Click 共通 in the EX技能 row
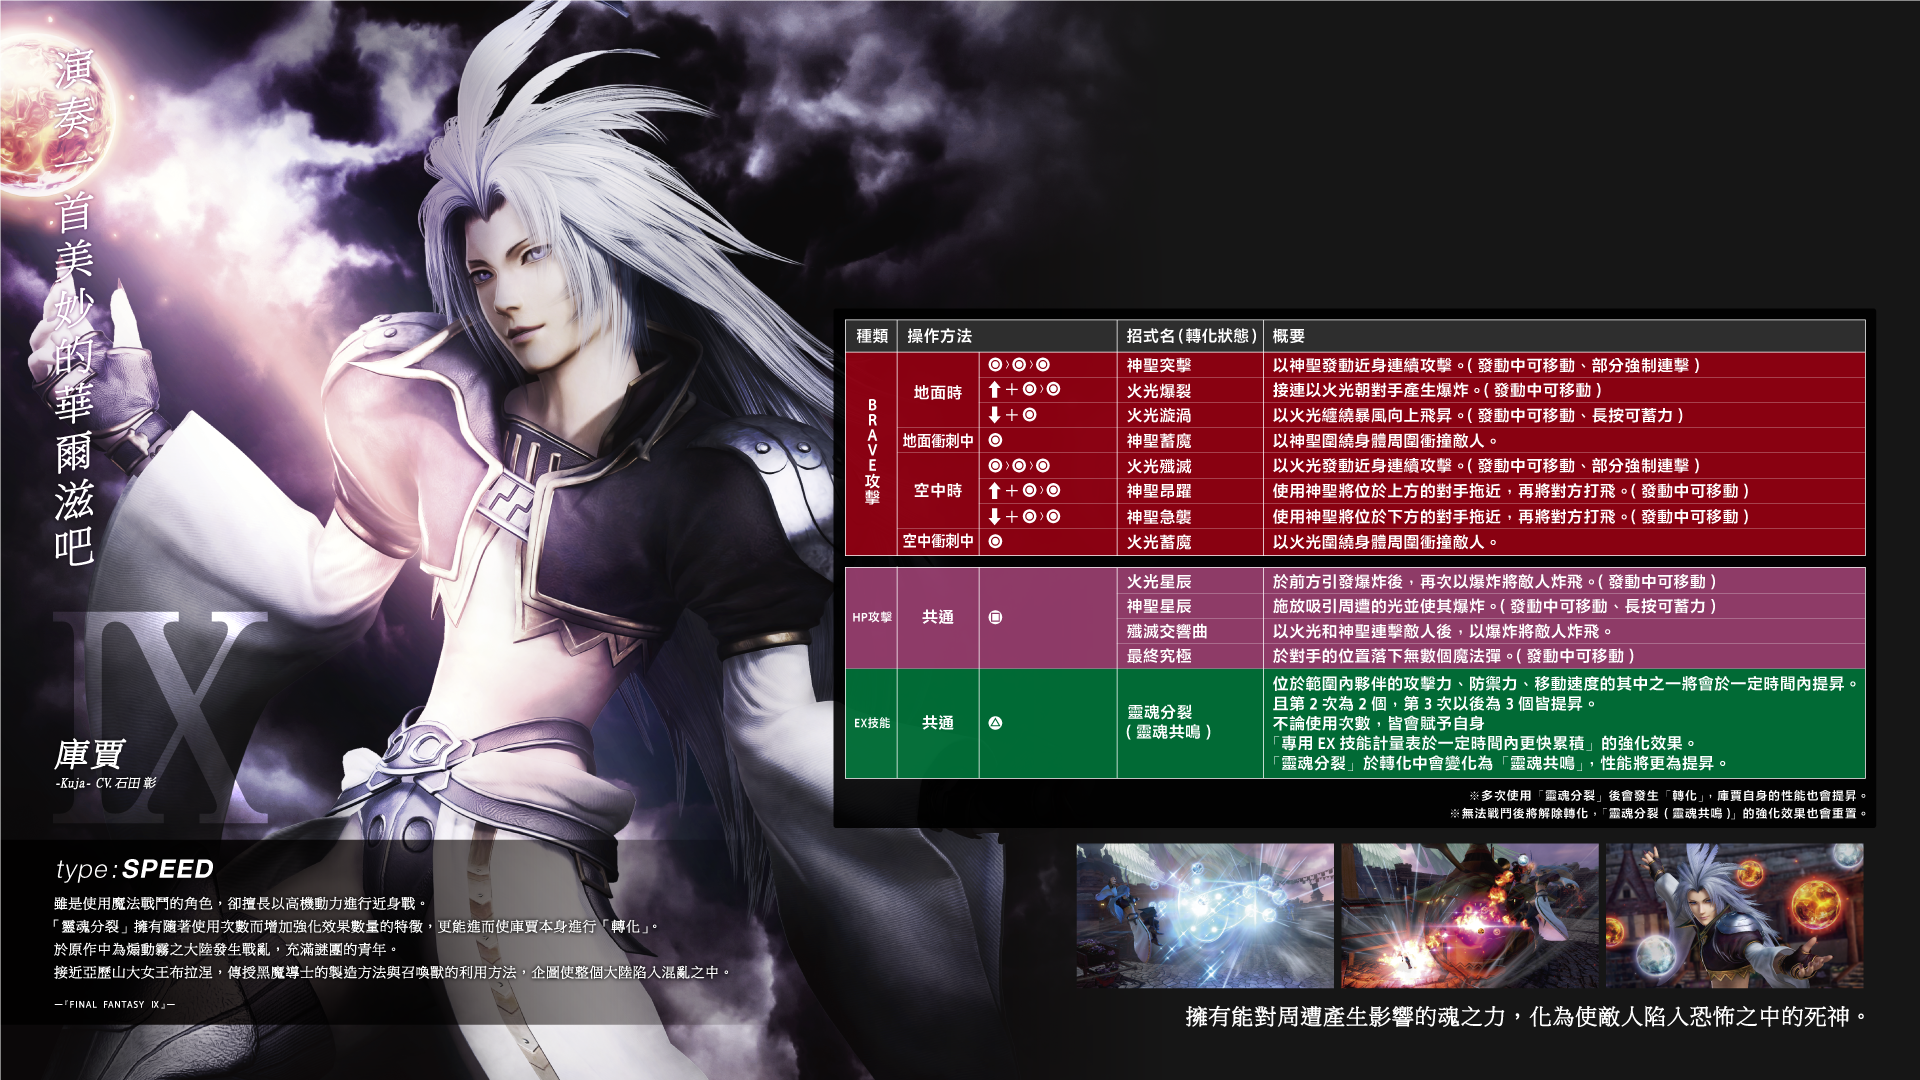The width and height of the screenshot is (1920, 1080). coord(938,723)
